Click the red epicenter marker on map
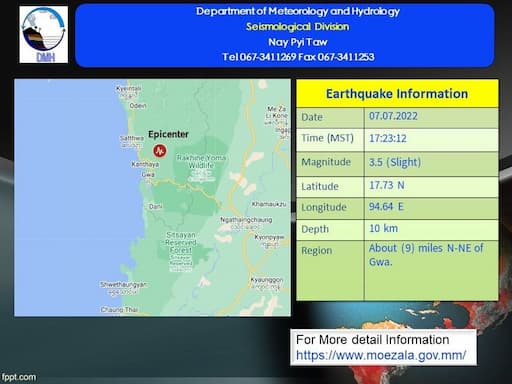Screen dimensions: 512x384 [160, 151]
